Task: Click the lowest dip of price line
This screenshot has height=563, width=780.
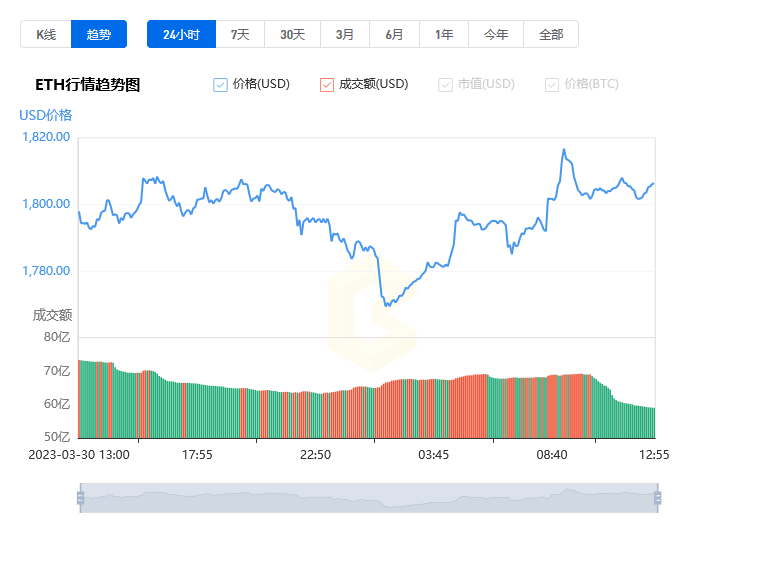Action: pyautogui.click(x=387, y=305)
